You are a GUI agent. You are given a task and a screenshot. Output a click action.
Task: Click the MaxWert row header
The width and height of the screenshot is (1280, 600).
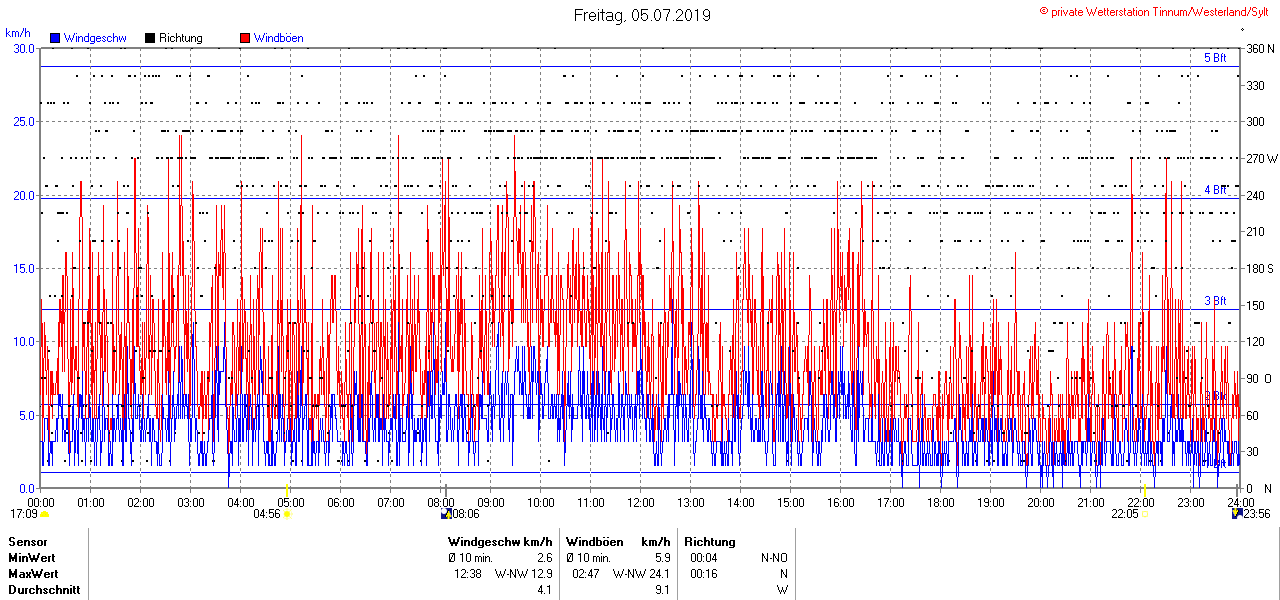33,574
